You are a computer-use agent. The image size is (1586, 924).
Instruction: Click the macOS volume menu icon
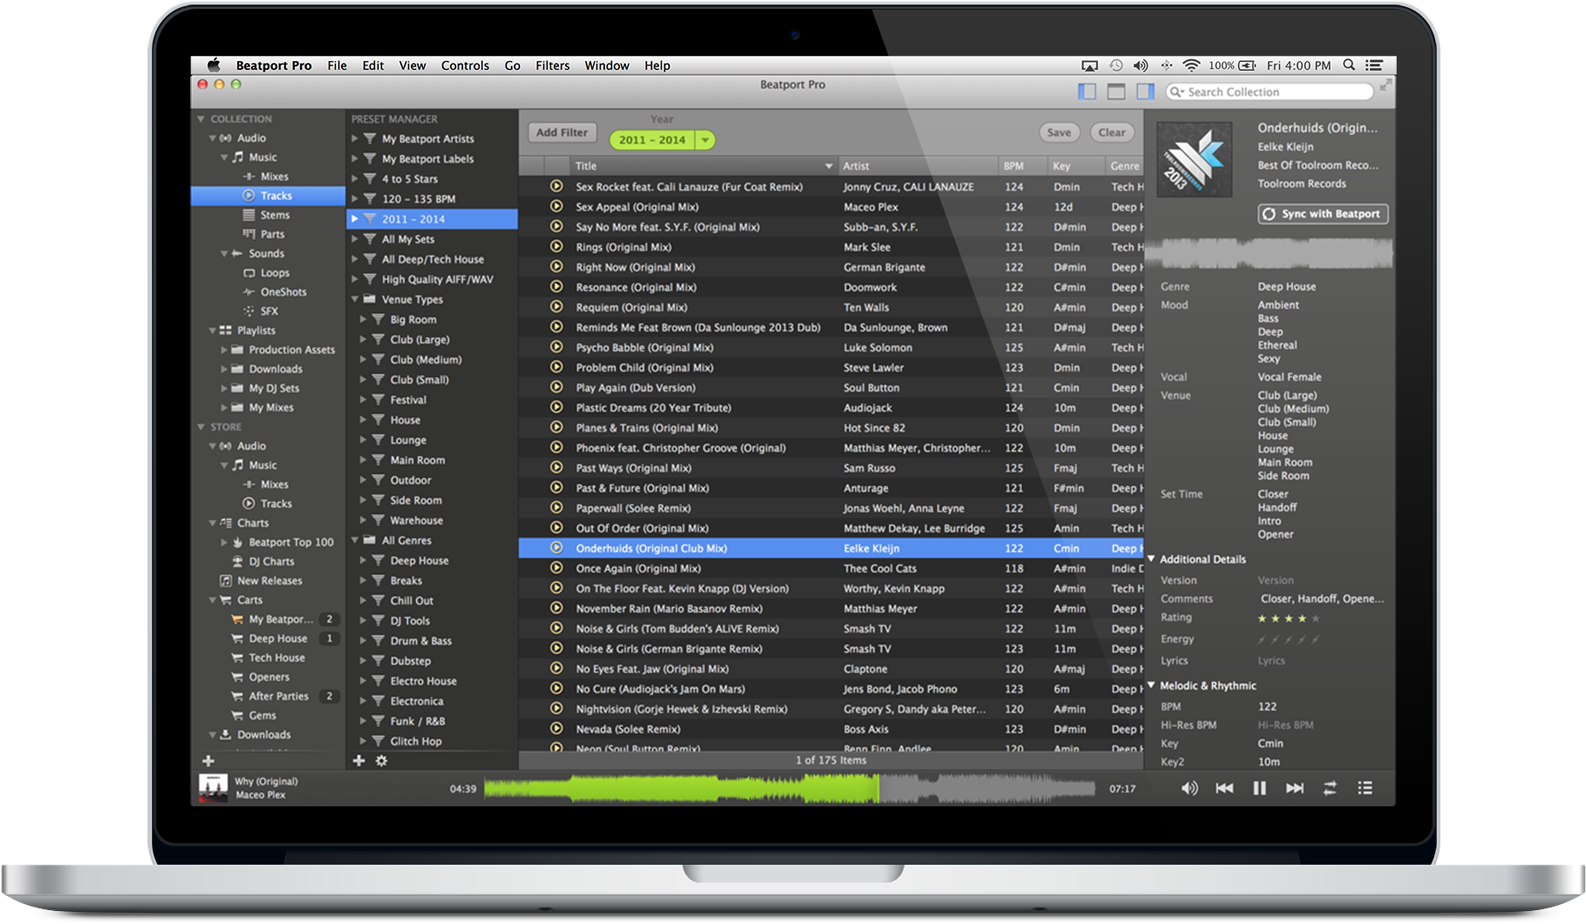(x=1141, y=65)
